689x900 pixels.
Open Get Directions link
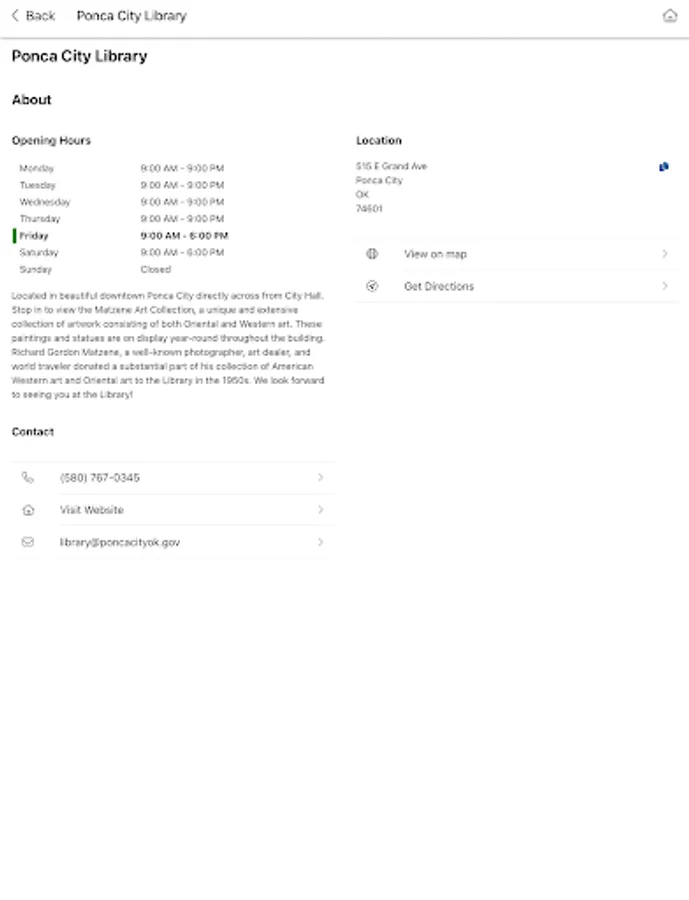(517, 286)
